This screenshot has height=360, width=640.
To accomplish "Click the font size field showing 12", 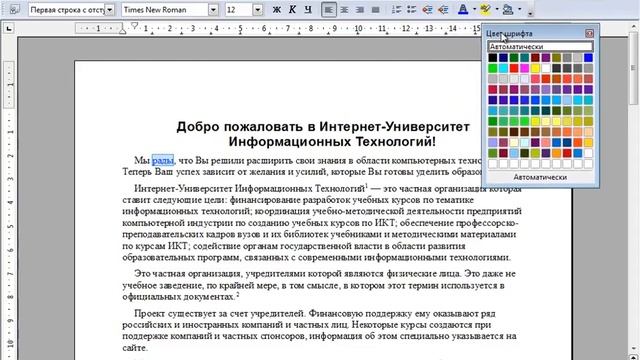I will click(x=239, y=10).
